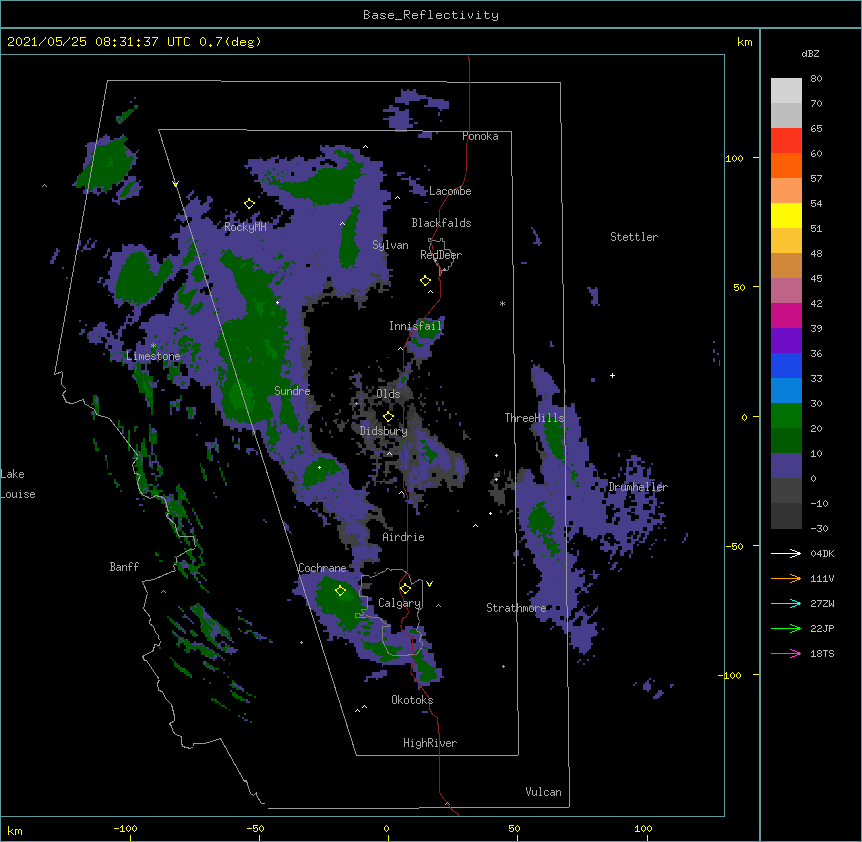Viewport: 862px width, 842px height.
Task: Click the Sundre town label
Action: [292, 391]
